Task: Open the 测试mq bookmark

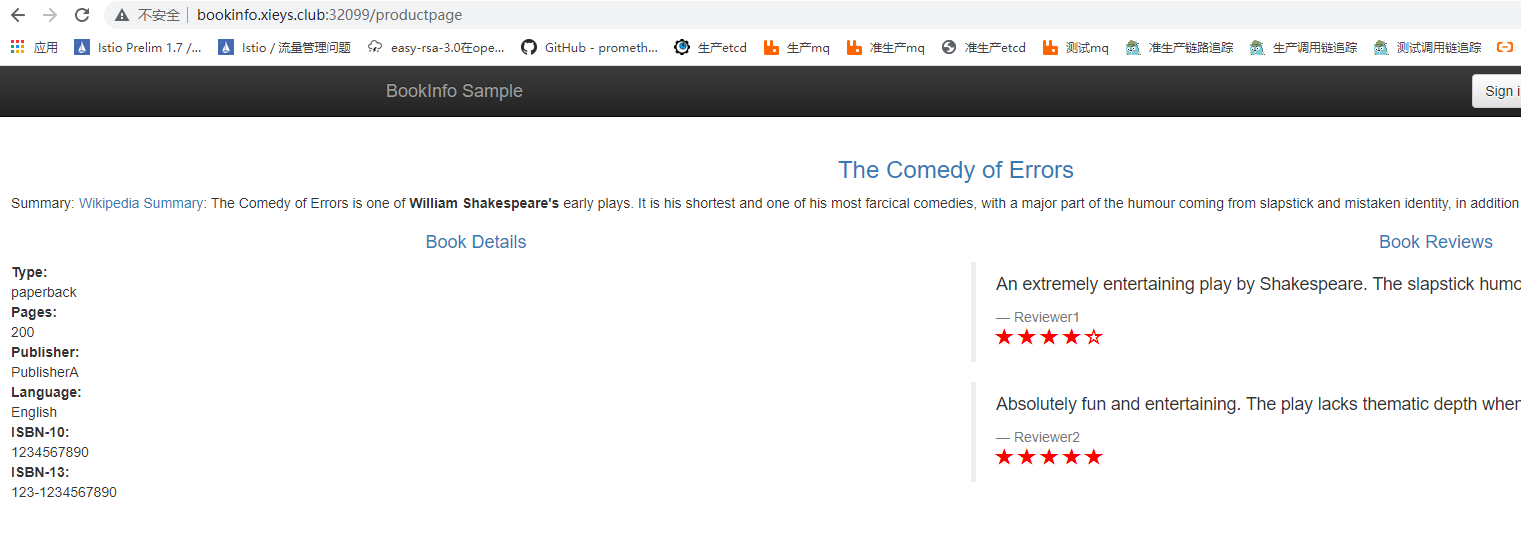Action: pyautogui.click(x=1075, y=47)
